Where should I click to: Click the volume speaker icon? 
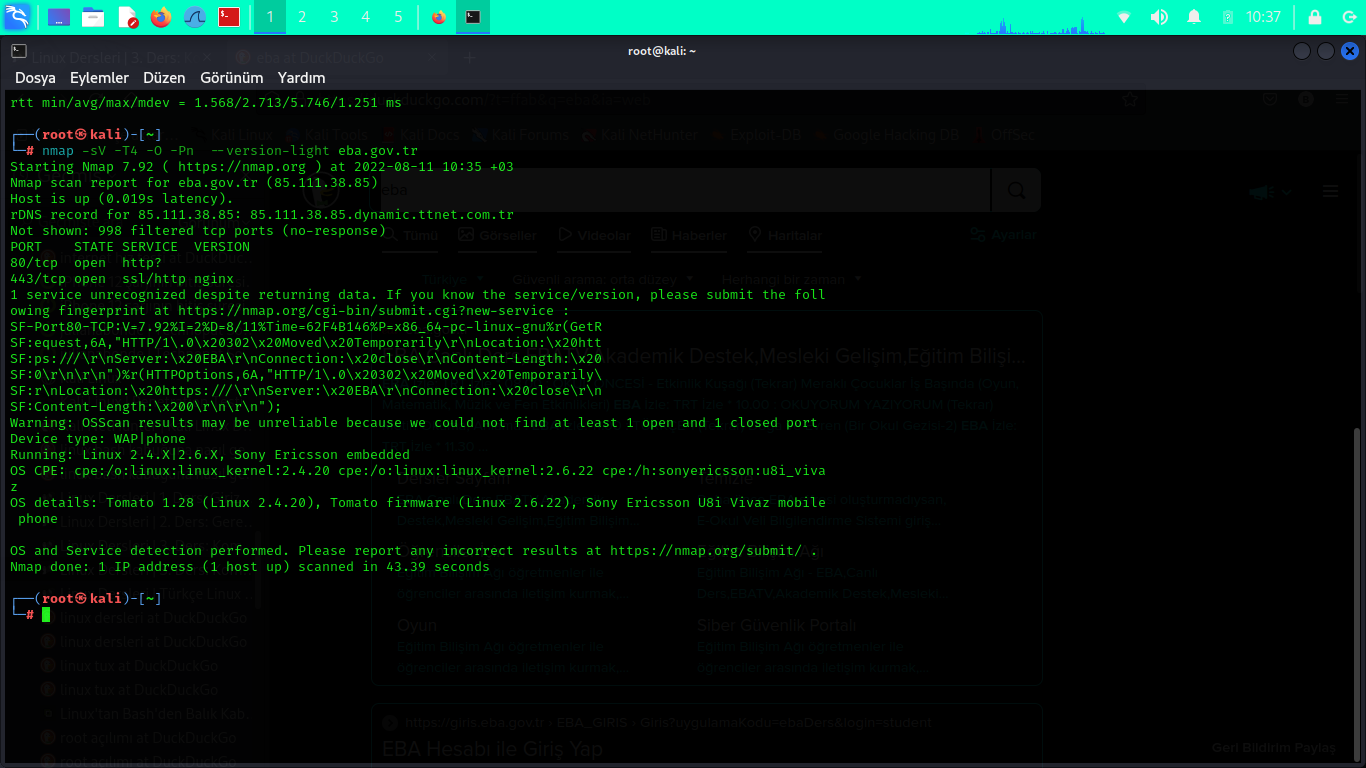click(x=1159, y=17)
